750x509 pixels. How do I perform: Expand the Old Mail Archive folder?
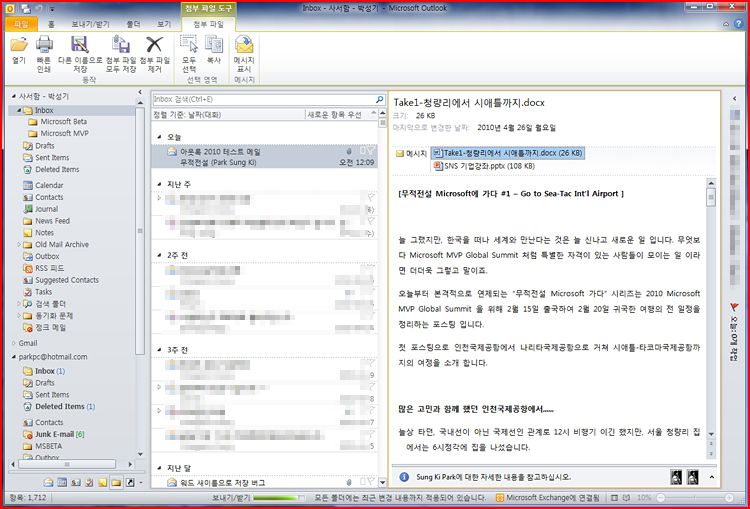coord(19,244)
